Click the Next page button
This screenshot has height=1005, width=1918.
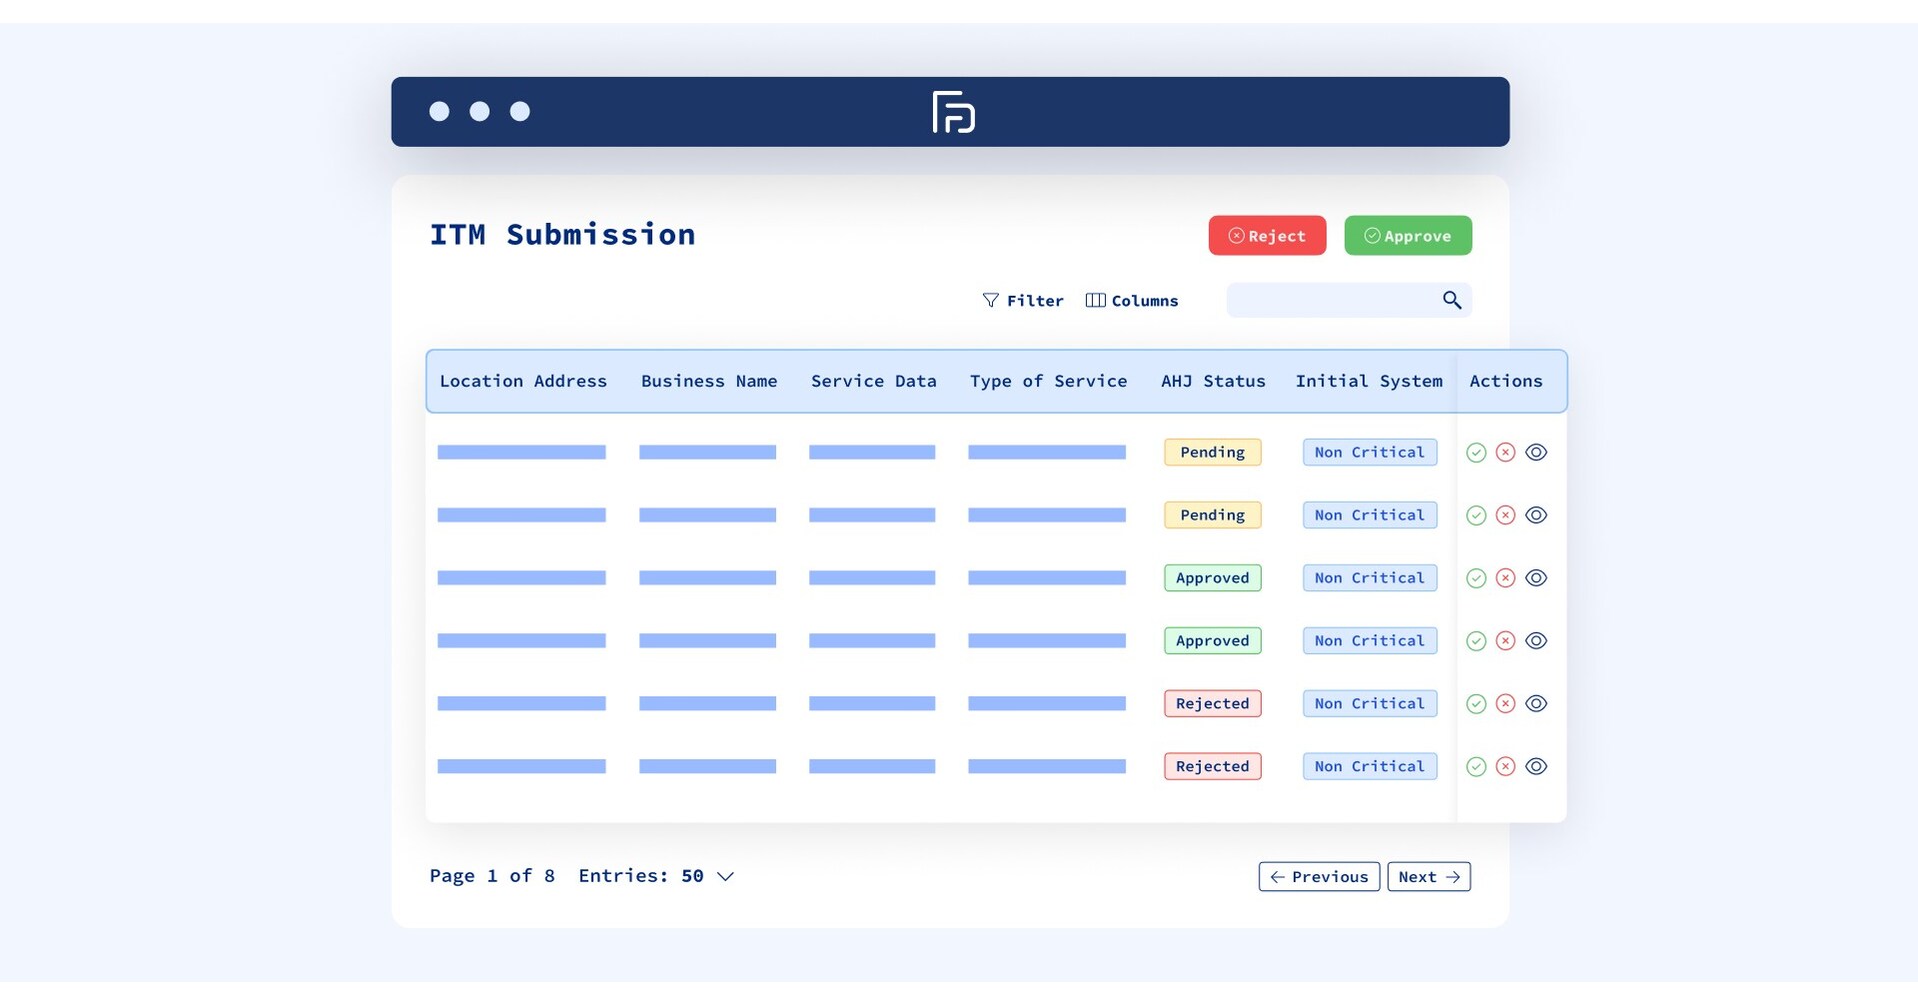(x=1428, y=876)
